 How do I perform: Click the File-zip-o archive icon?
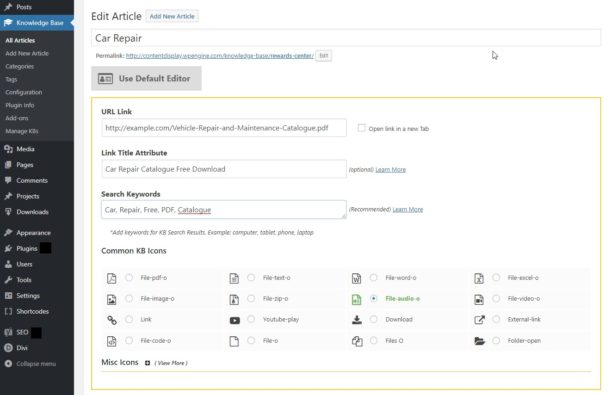point(234,299)
